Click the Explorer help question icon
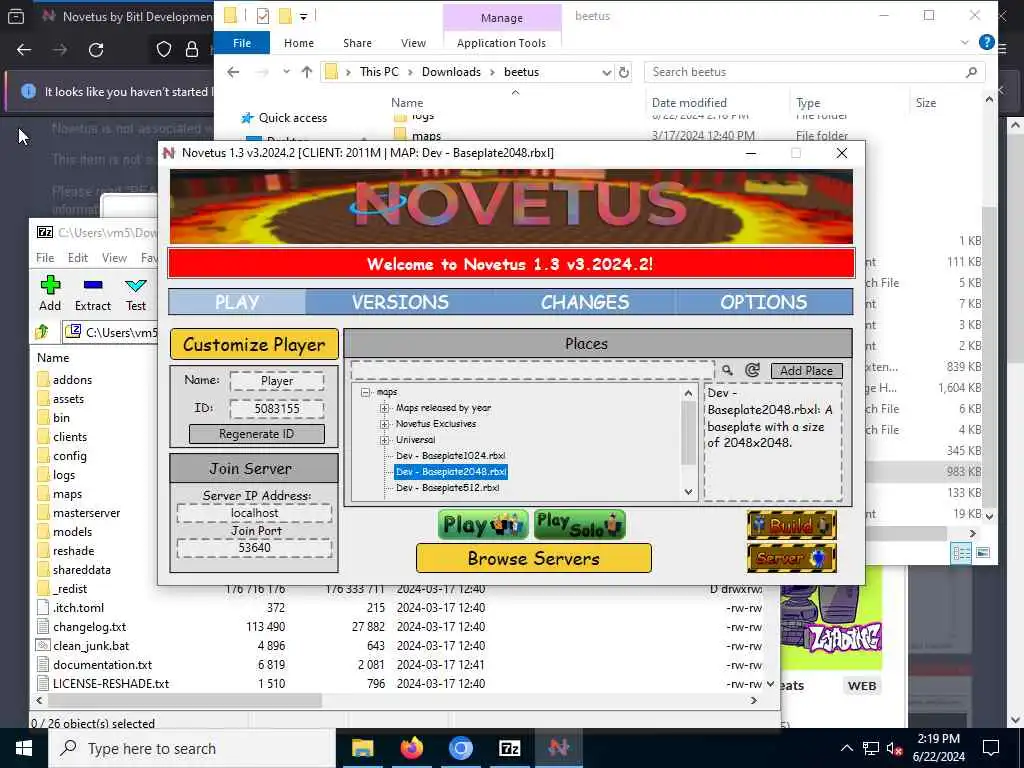 point(986,42)
